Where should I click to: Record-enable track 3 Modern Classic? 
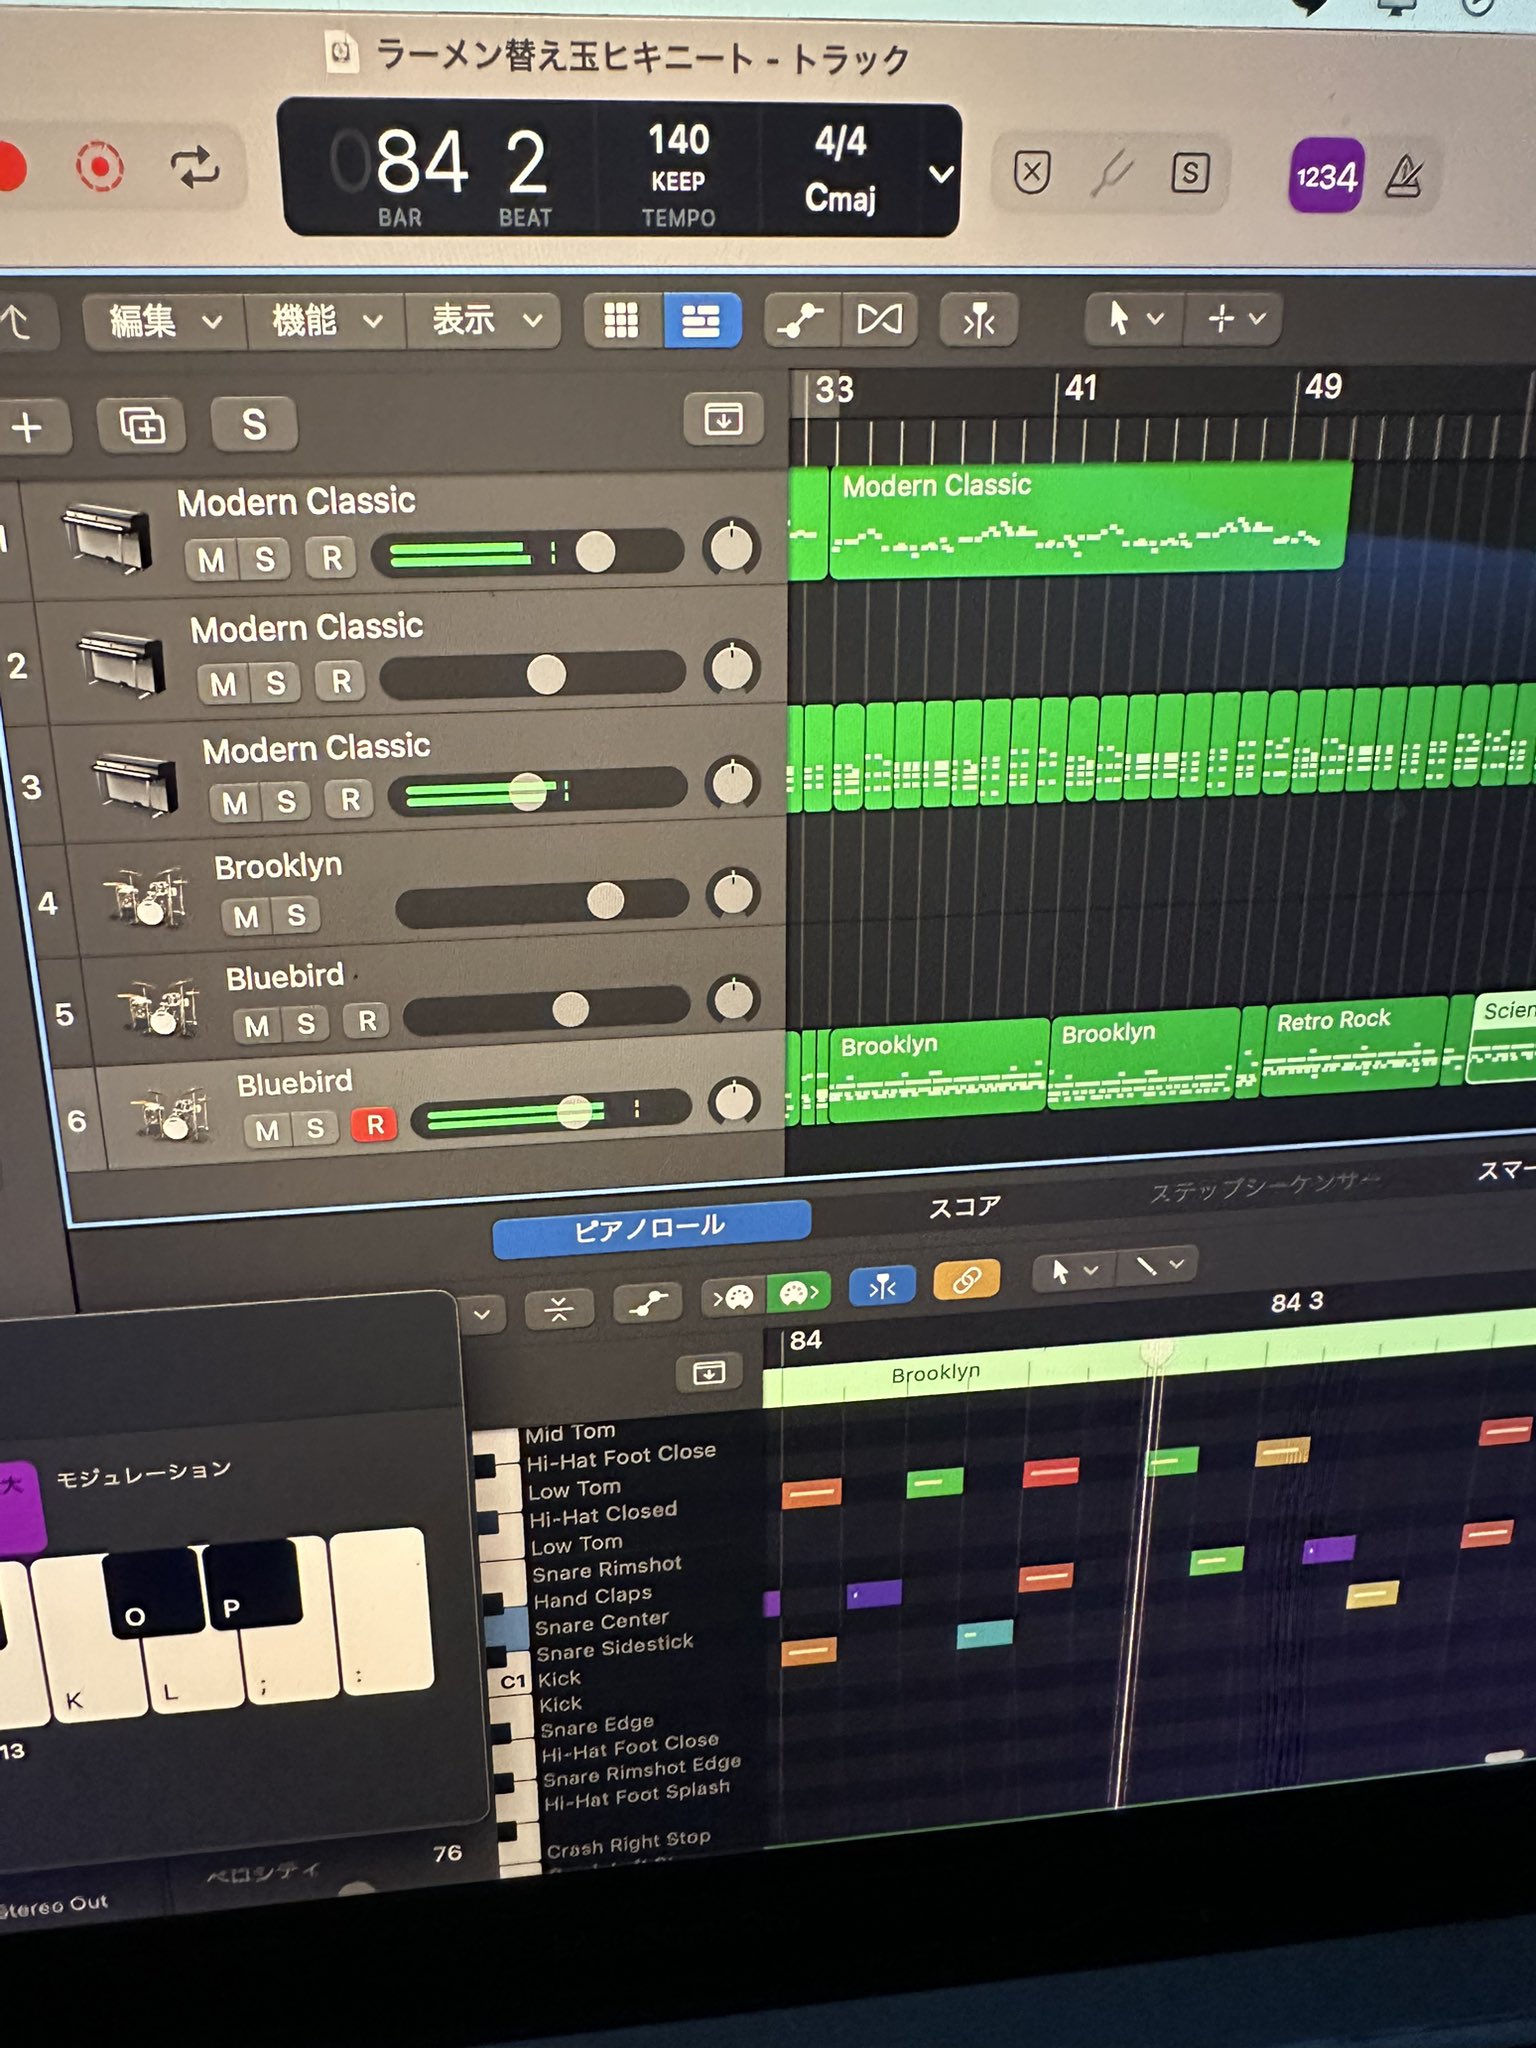click(x=350, y=800)
